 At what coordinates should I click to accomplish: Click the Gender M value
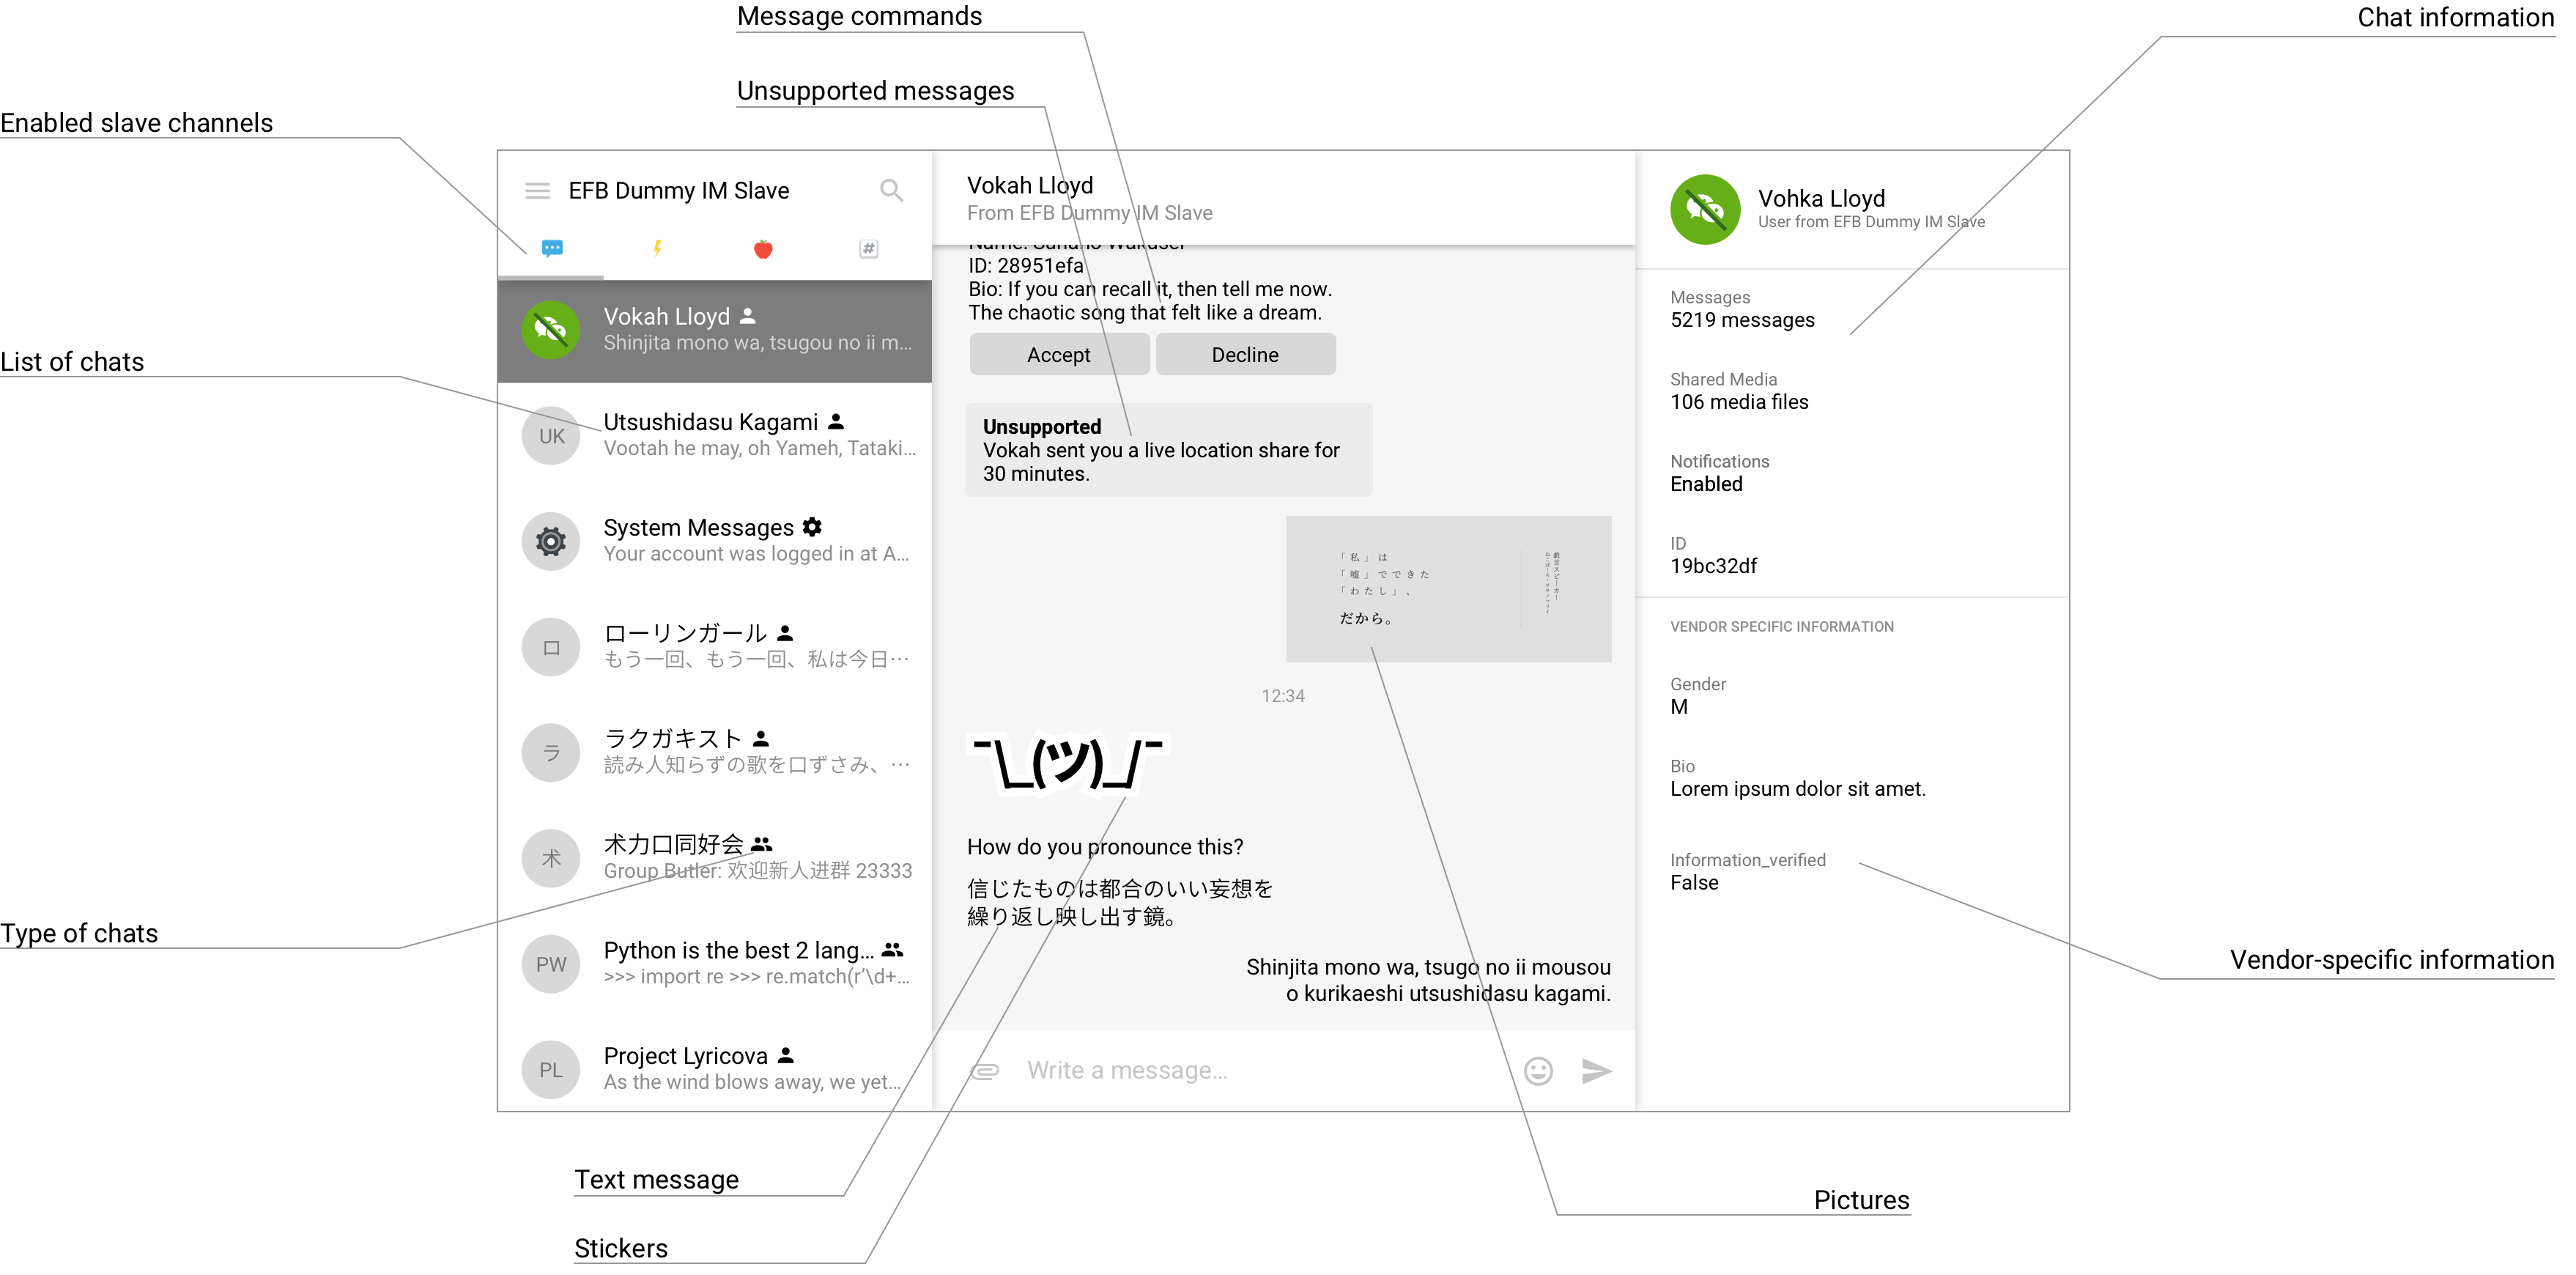1679,707
